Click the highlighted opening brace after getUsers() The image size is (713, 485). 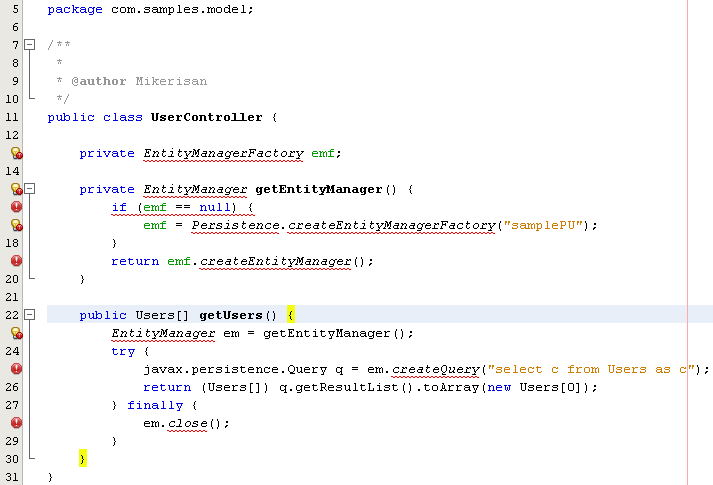pos(291,315)
